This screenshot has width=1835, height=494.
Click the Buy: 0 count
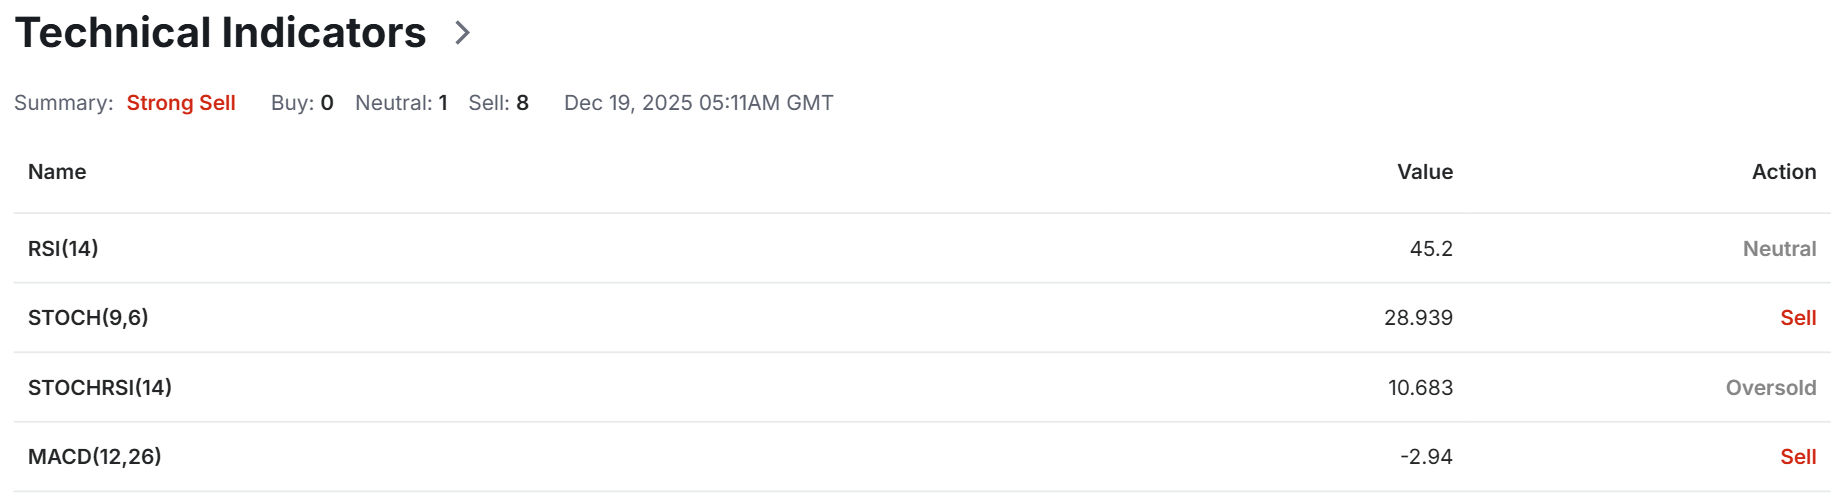tap(302, 103)
